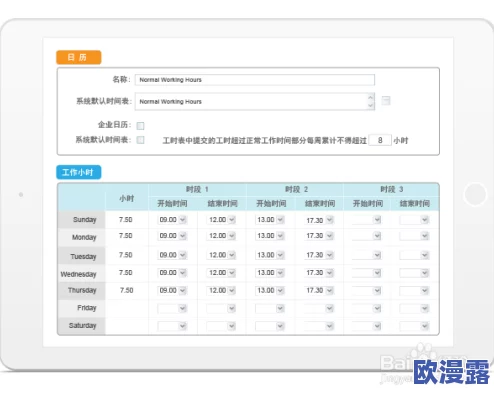Viewport: 494px width, 393px height.
Task: Click the 名称 field with Normal Working Hours
Action: coord(255,80)
